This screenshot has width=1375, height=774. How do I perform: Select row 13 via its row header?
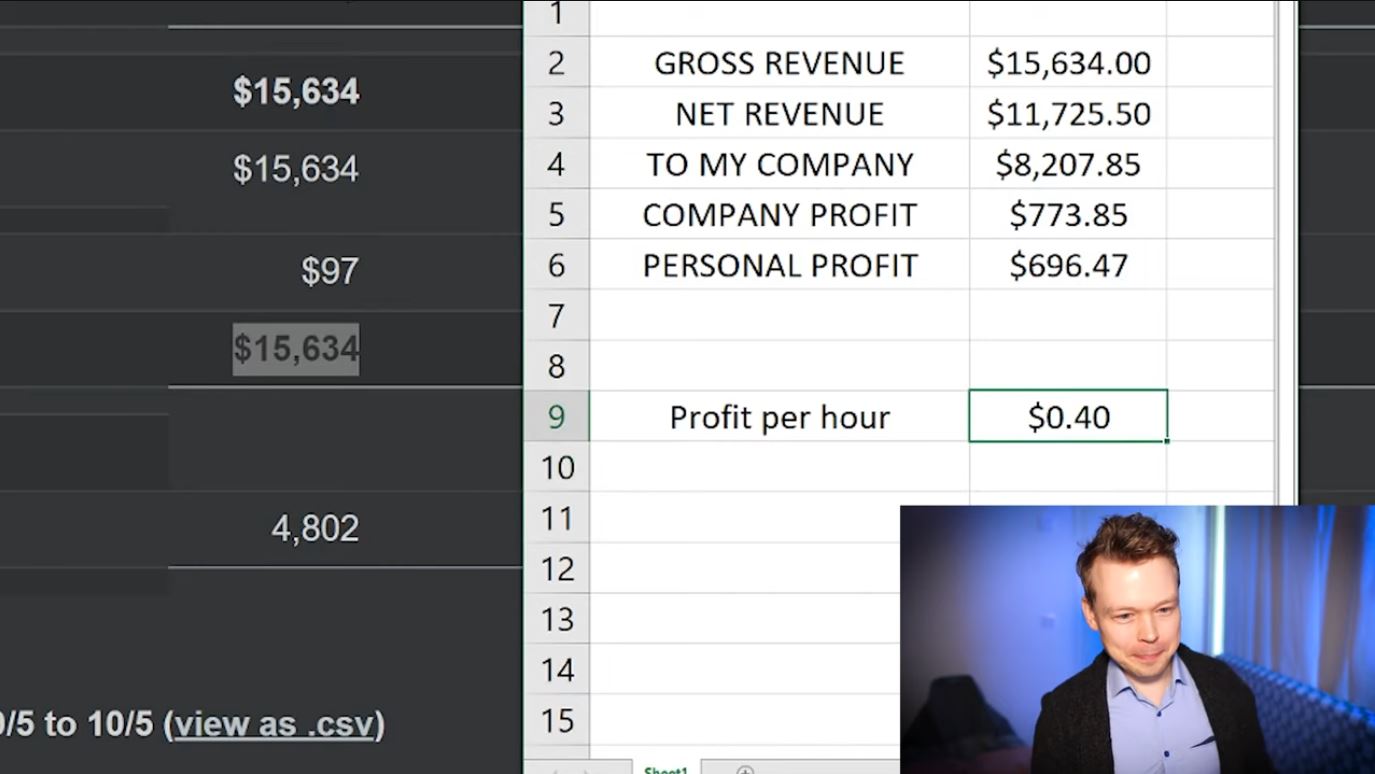click(556, 619)
